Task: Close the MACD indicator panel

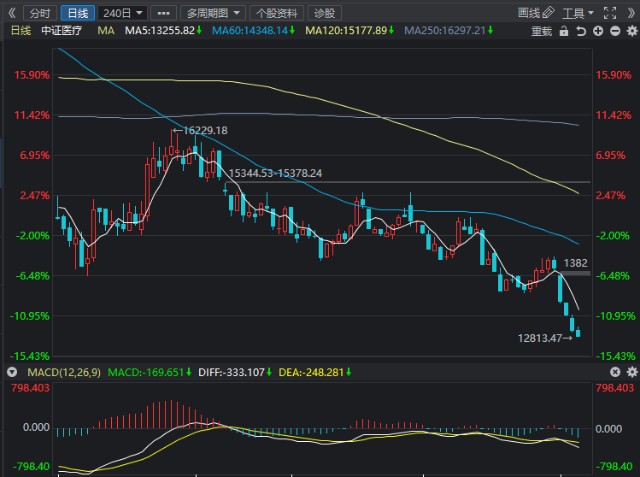Action: pos(615,372)
